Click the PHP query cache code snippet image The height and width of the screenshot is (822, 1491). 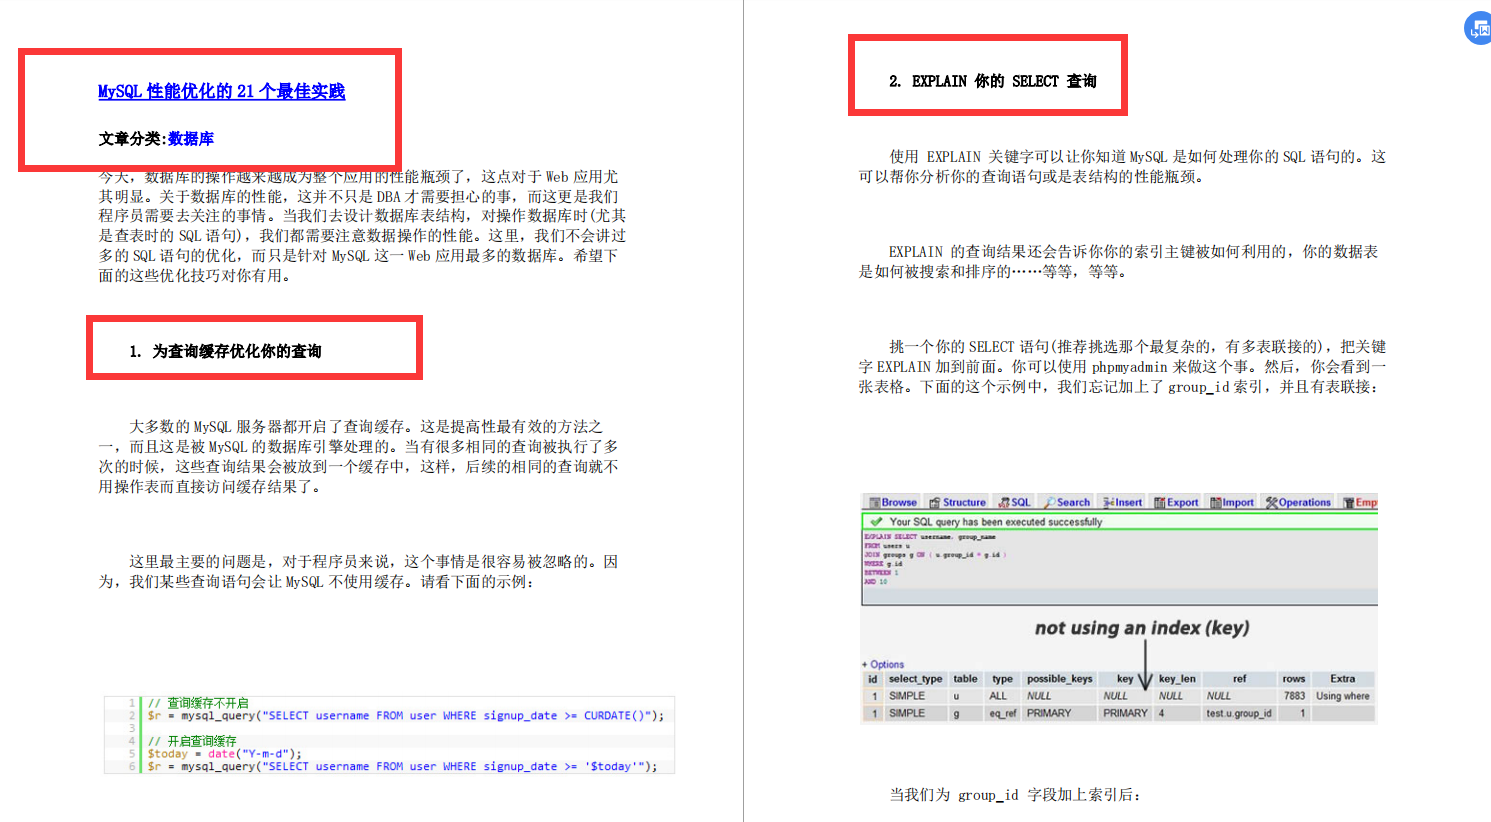(x=389, y=735)
